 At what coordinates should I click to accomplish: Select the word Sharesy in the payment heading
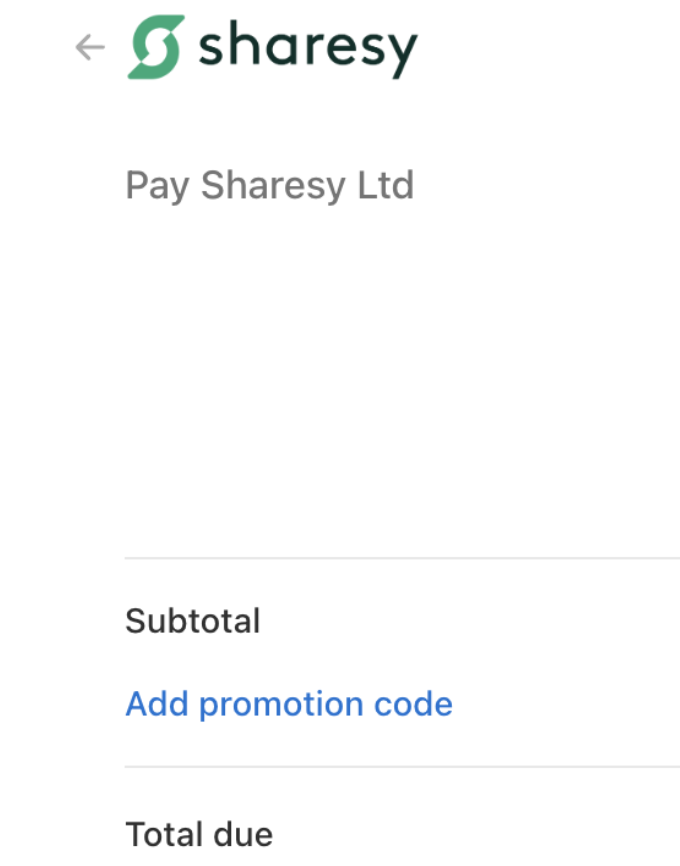pos(273,187)
